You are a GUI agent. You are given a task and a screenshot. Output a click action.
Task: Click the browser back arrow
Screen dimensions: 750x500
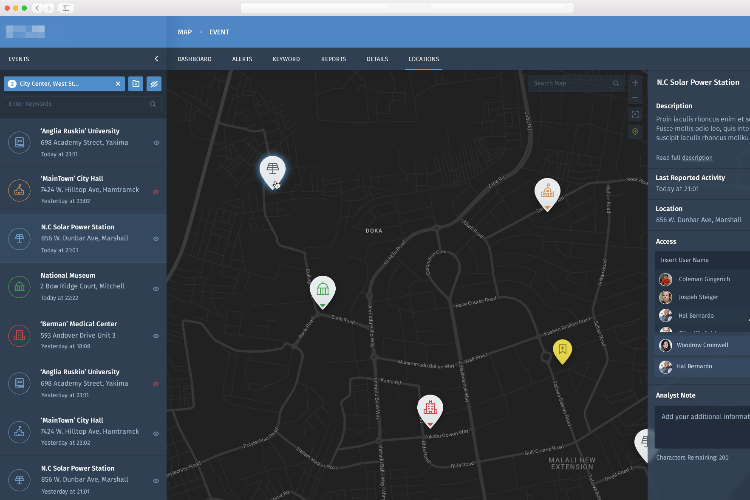tap(37, 8)
